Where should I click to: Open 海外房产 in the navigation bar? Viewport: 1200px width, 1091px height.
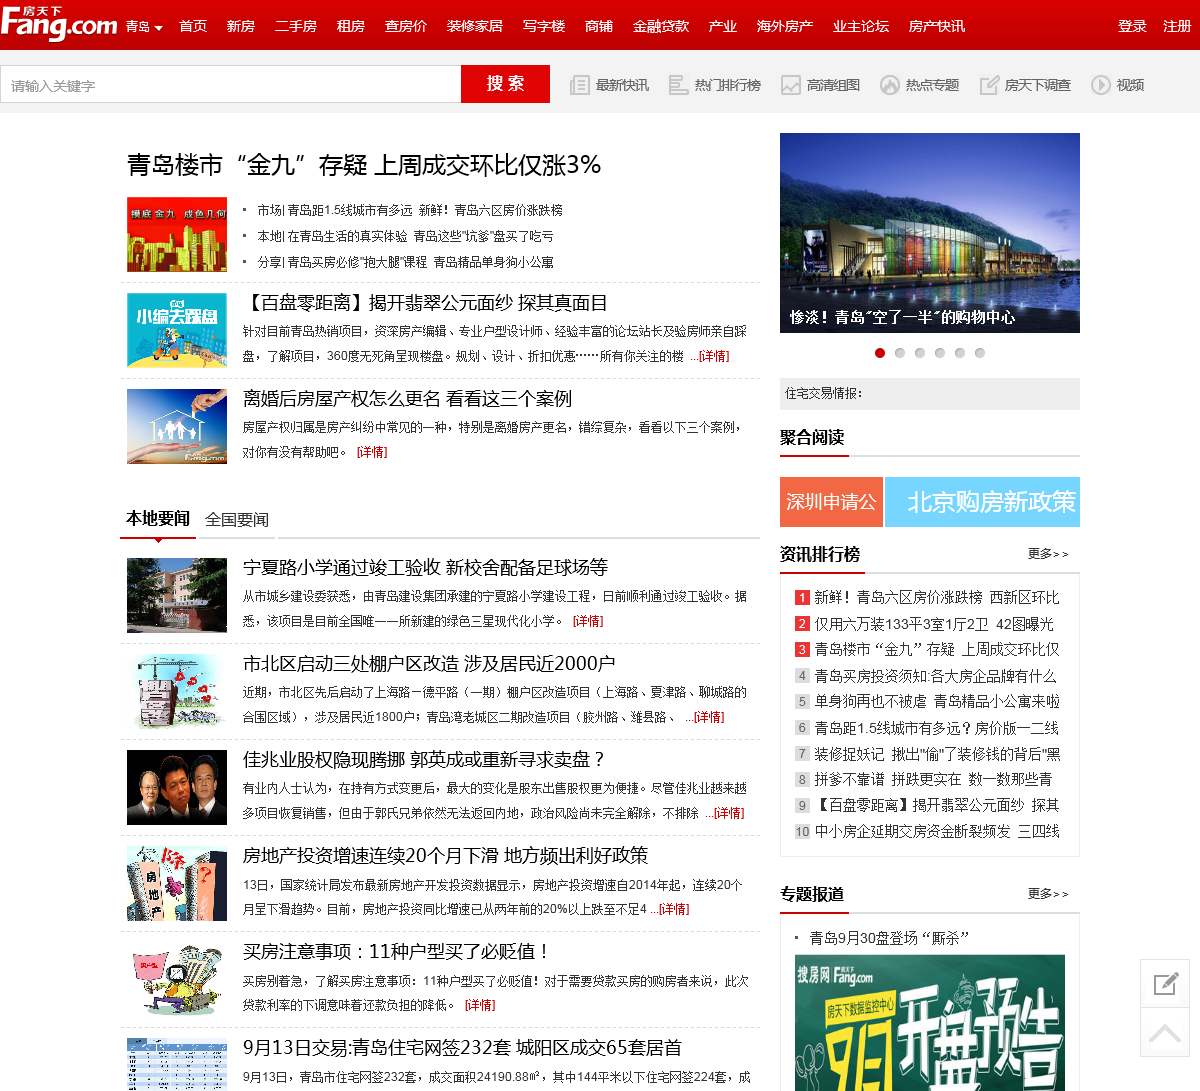785,26
